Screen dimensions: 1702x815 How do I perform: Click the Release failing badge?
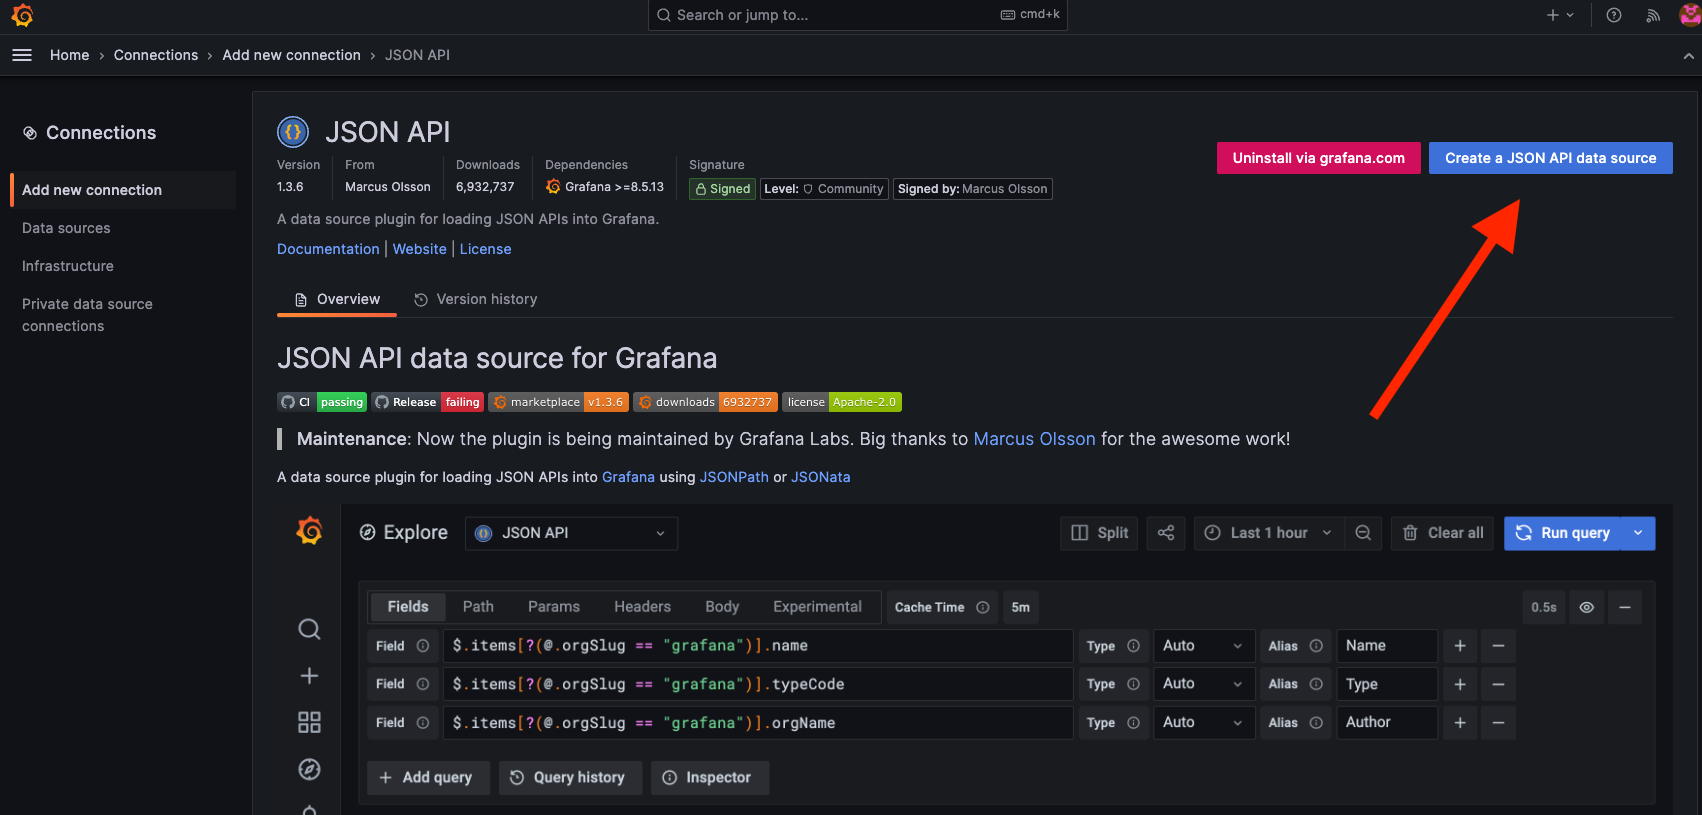click(428, 402)
